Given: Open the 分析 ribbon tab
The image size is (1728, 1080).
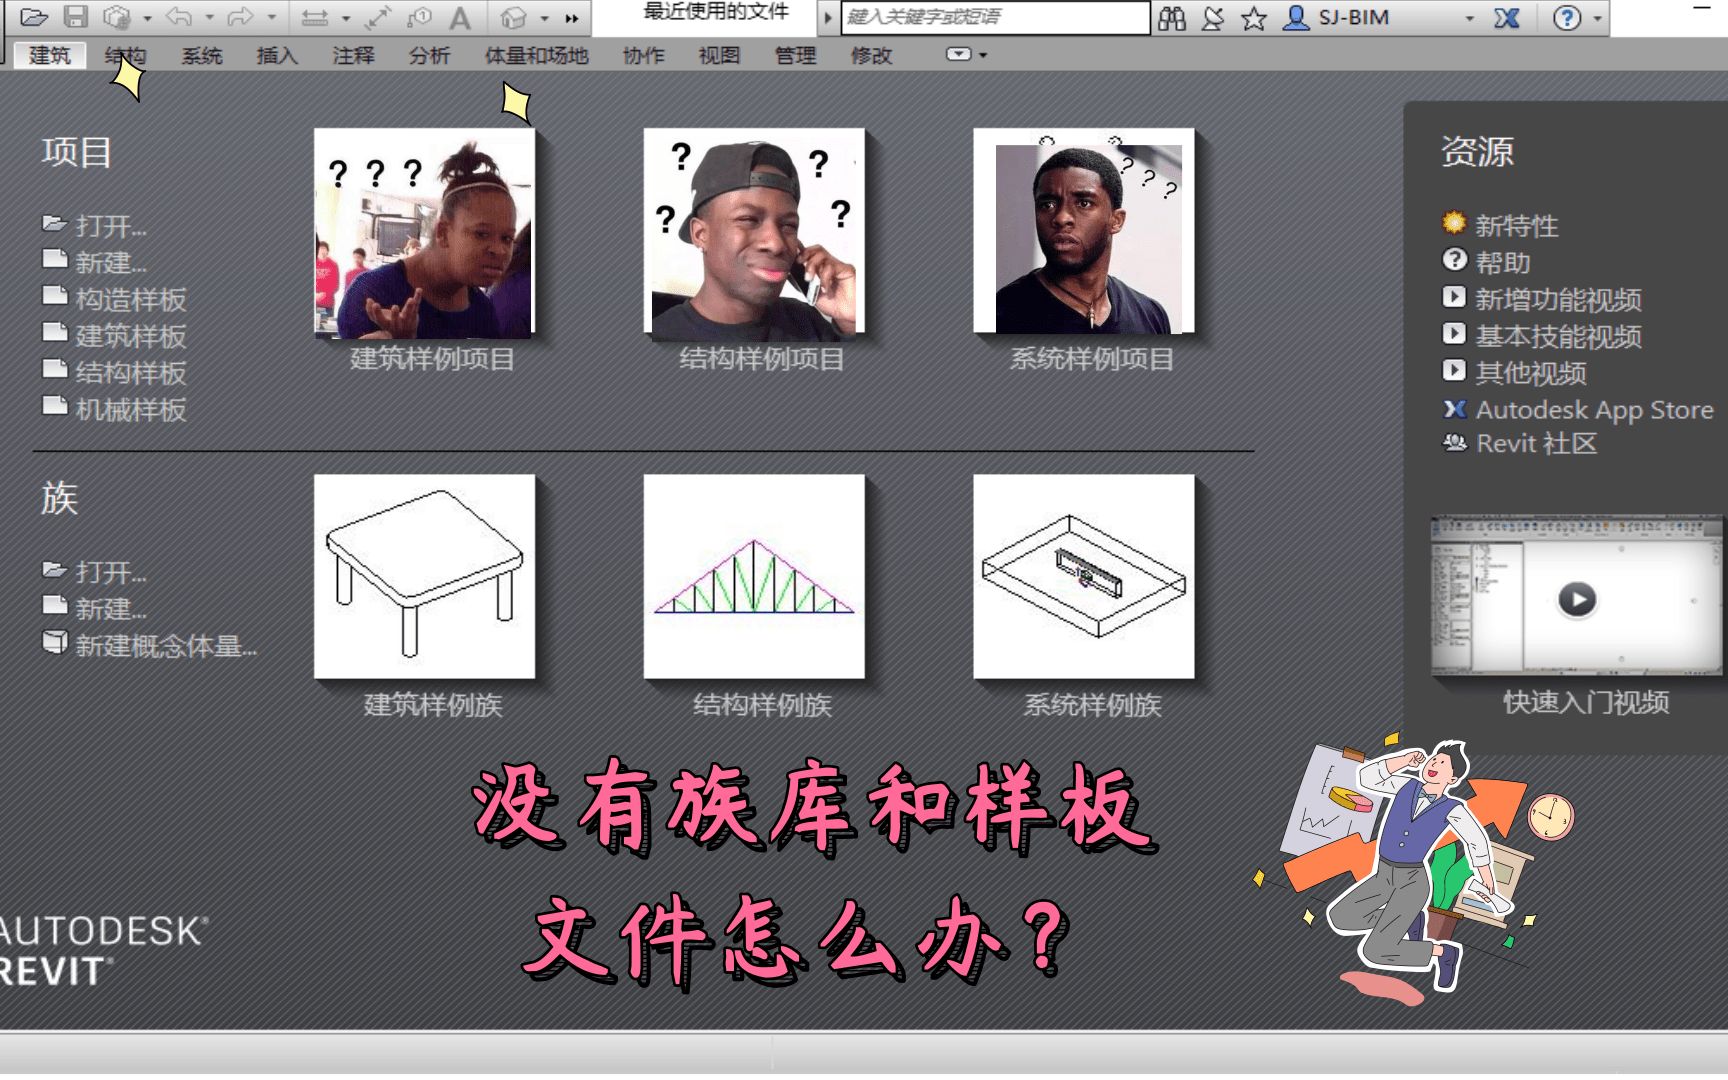Looking at the screenshot, I should (x=429, y=55).
